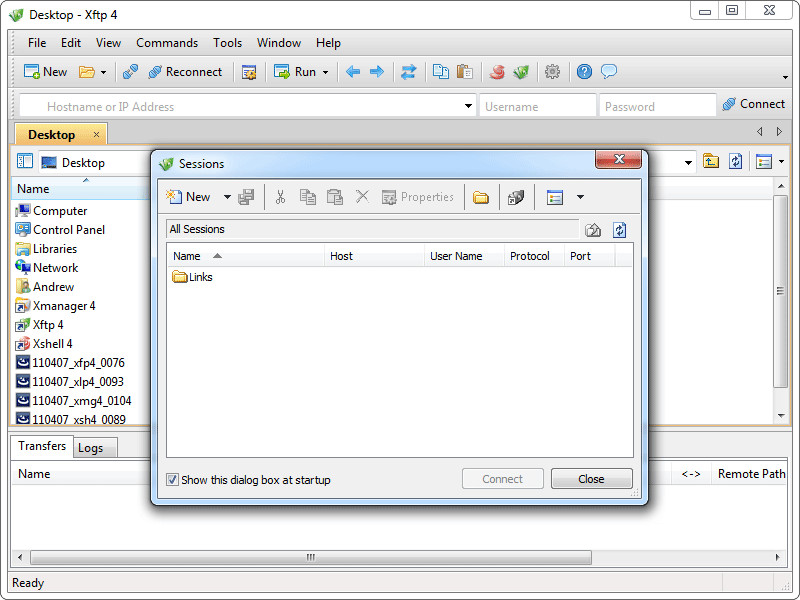This screenshot has height=600, width=800.
Task: Open the Tools menu
Action: click(x=228, y=43)
